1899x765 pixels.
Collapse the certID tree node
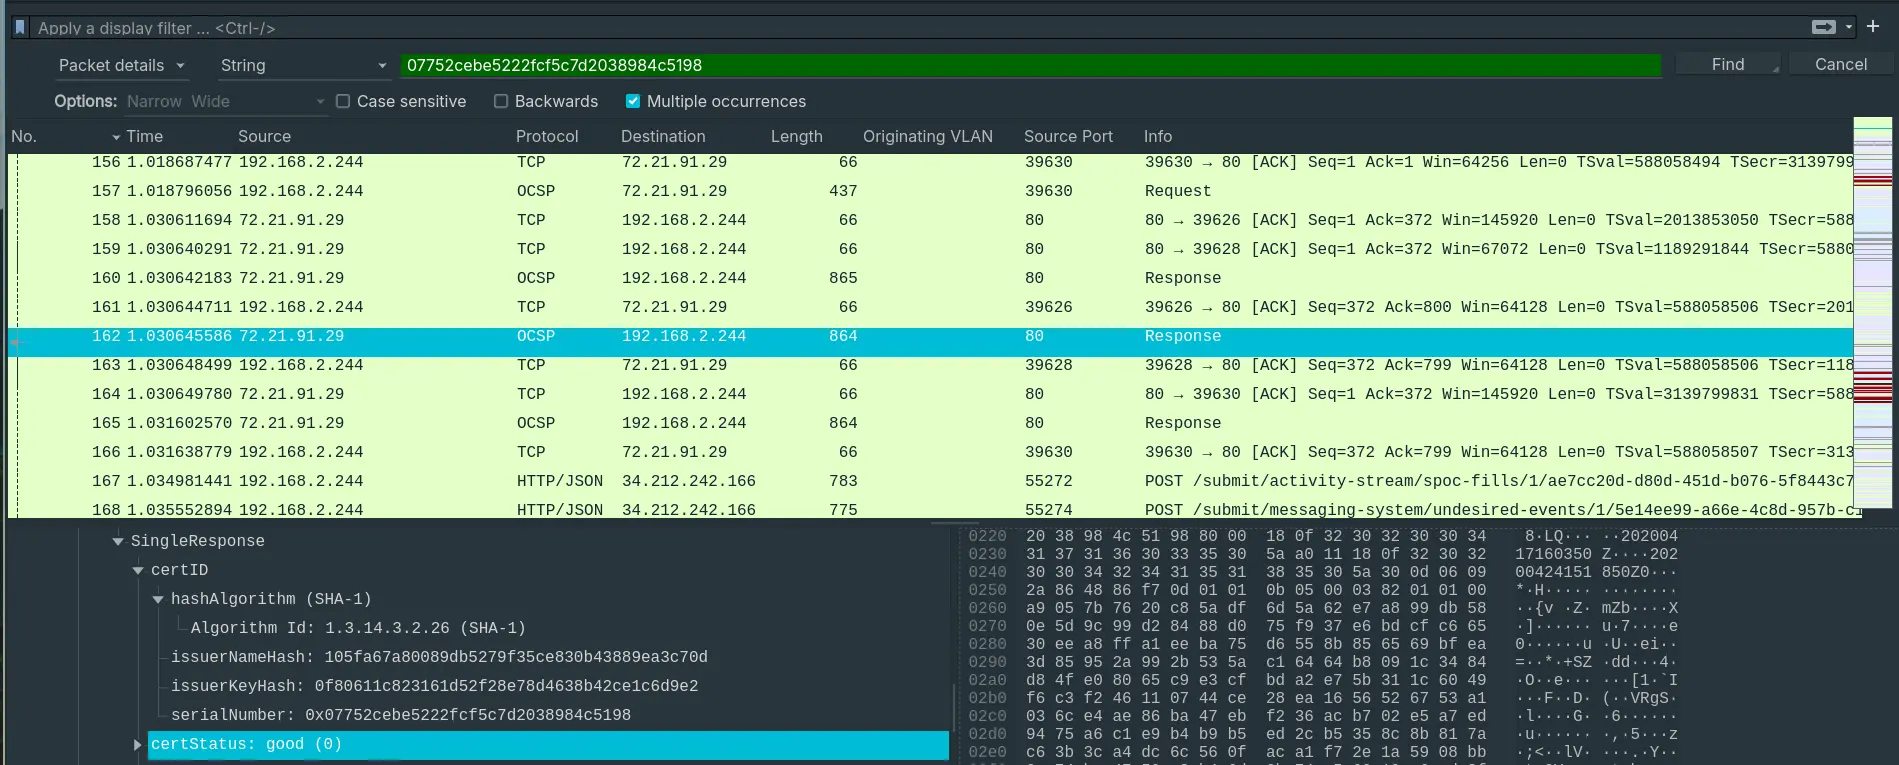click(138, 570)
